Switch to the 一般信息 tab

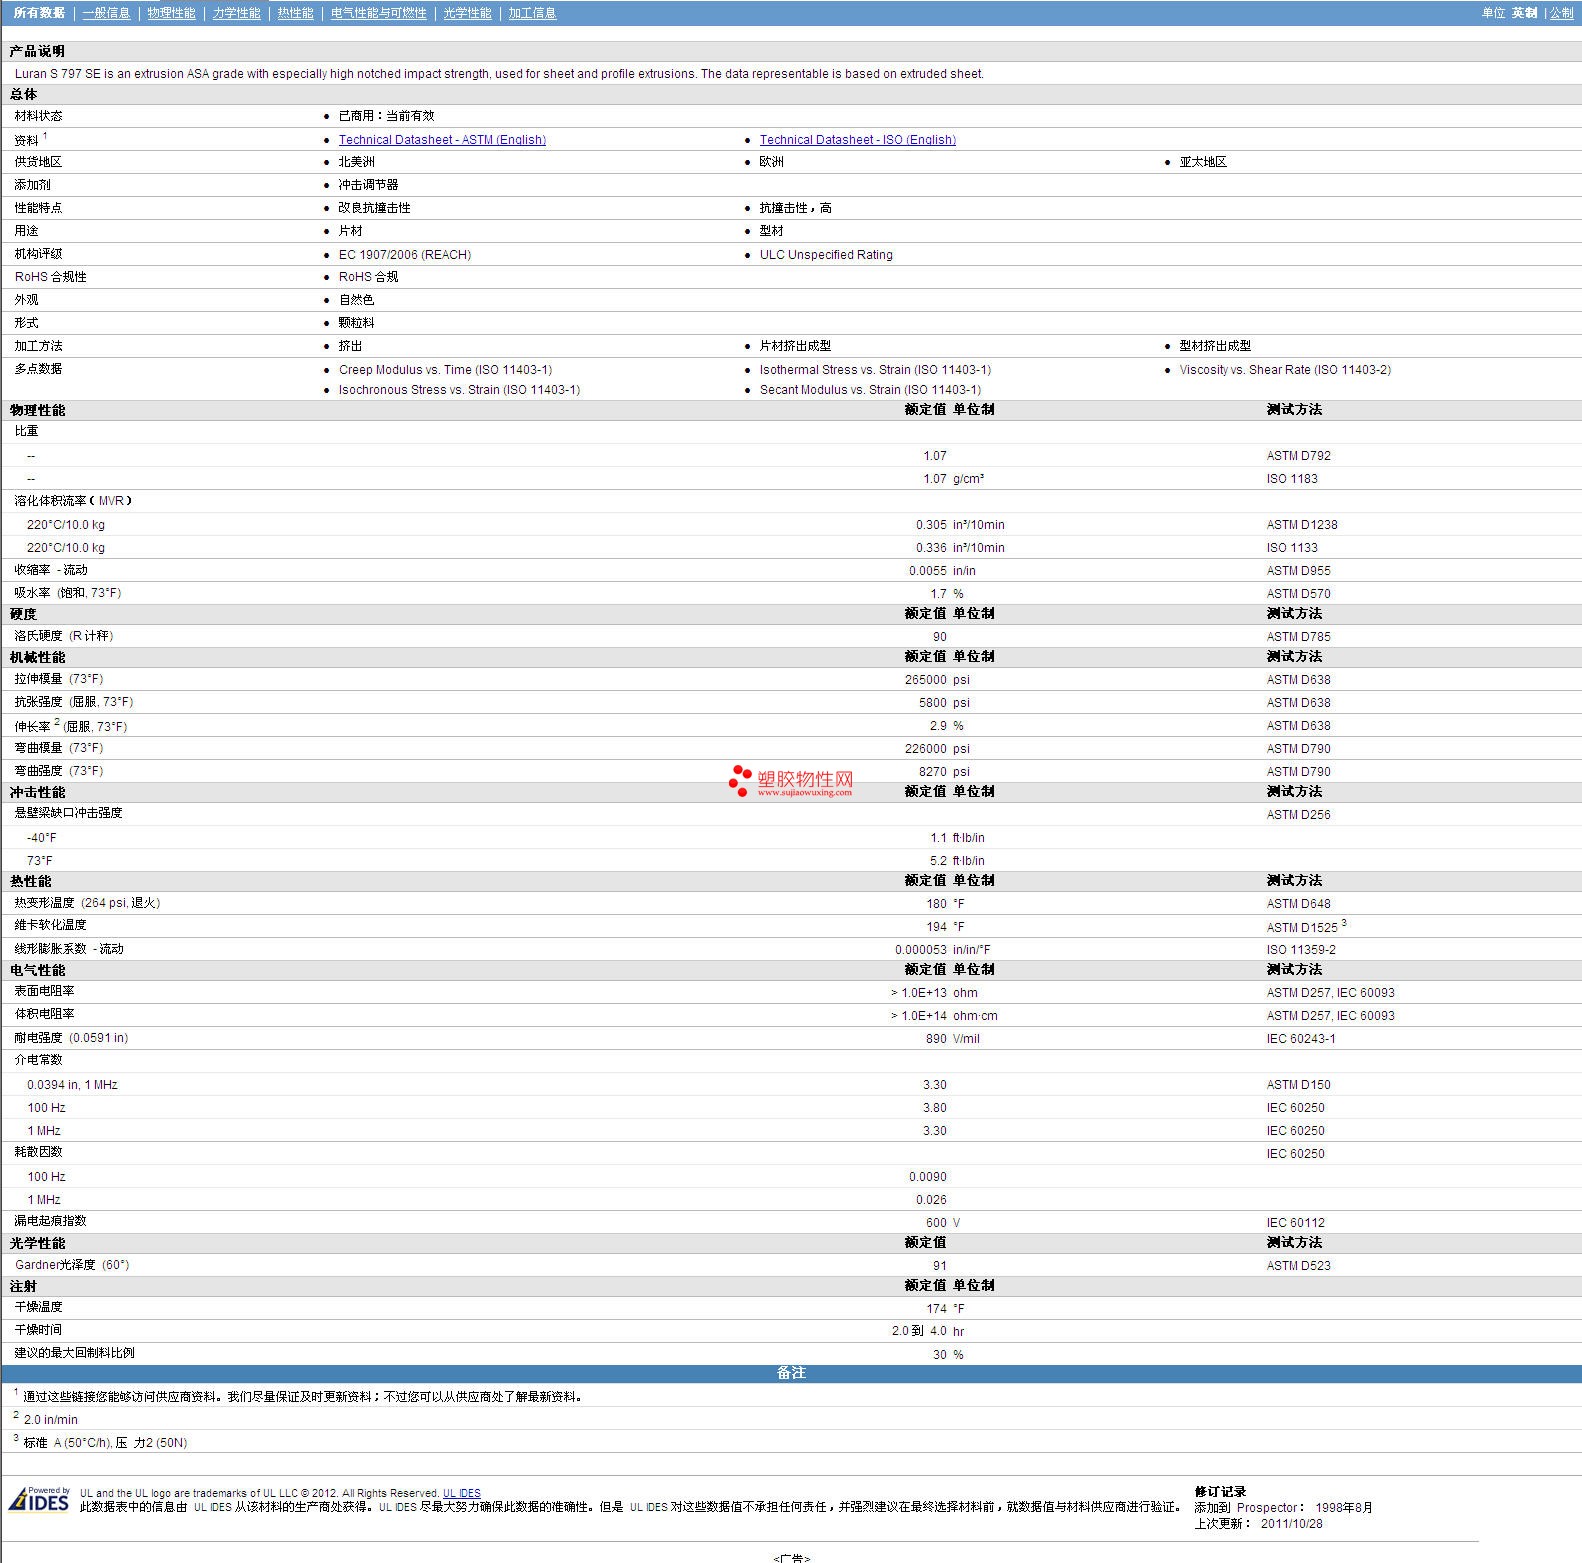pyautogui.click(x=106, y=13)
